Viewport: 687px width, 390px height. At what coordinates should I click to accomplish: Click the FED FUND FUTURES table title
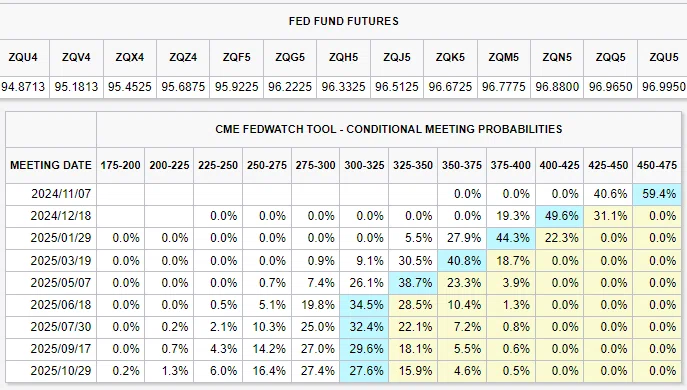pos(344,21)
